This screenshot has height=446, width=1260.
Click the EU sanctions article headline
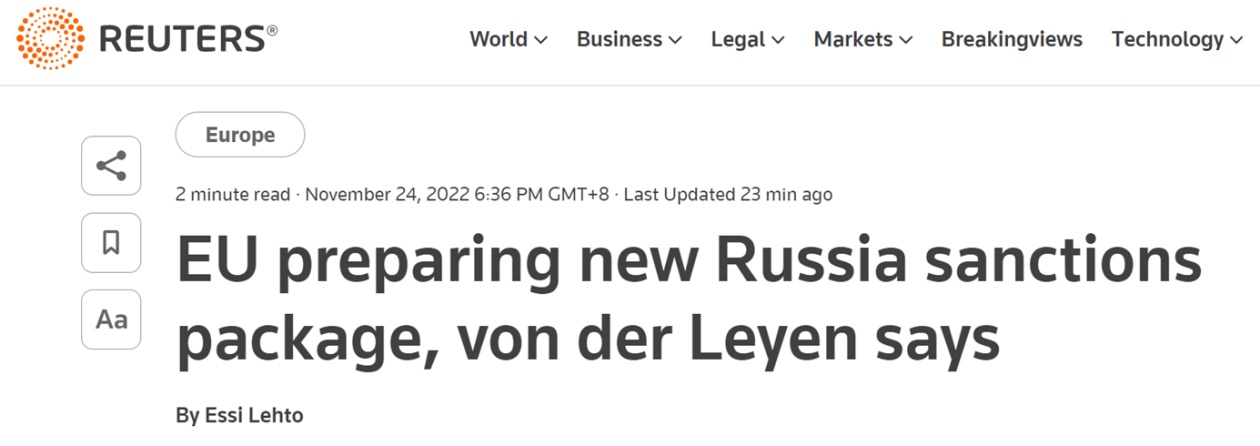pos(688,300)
